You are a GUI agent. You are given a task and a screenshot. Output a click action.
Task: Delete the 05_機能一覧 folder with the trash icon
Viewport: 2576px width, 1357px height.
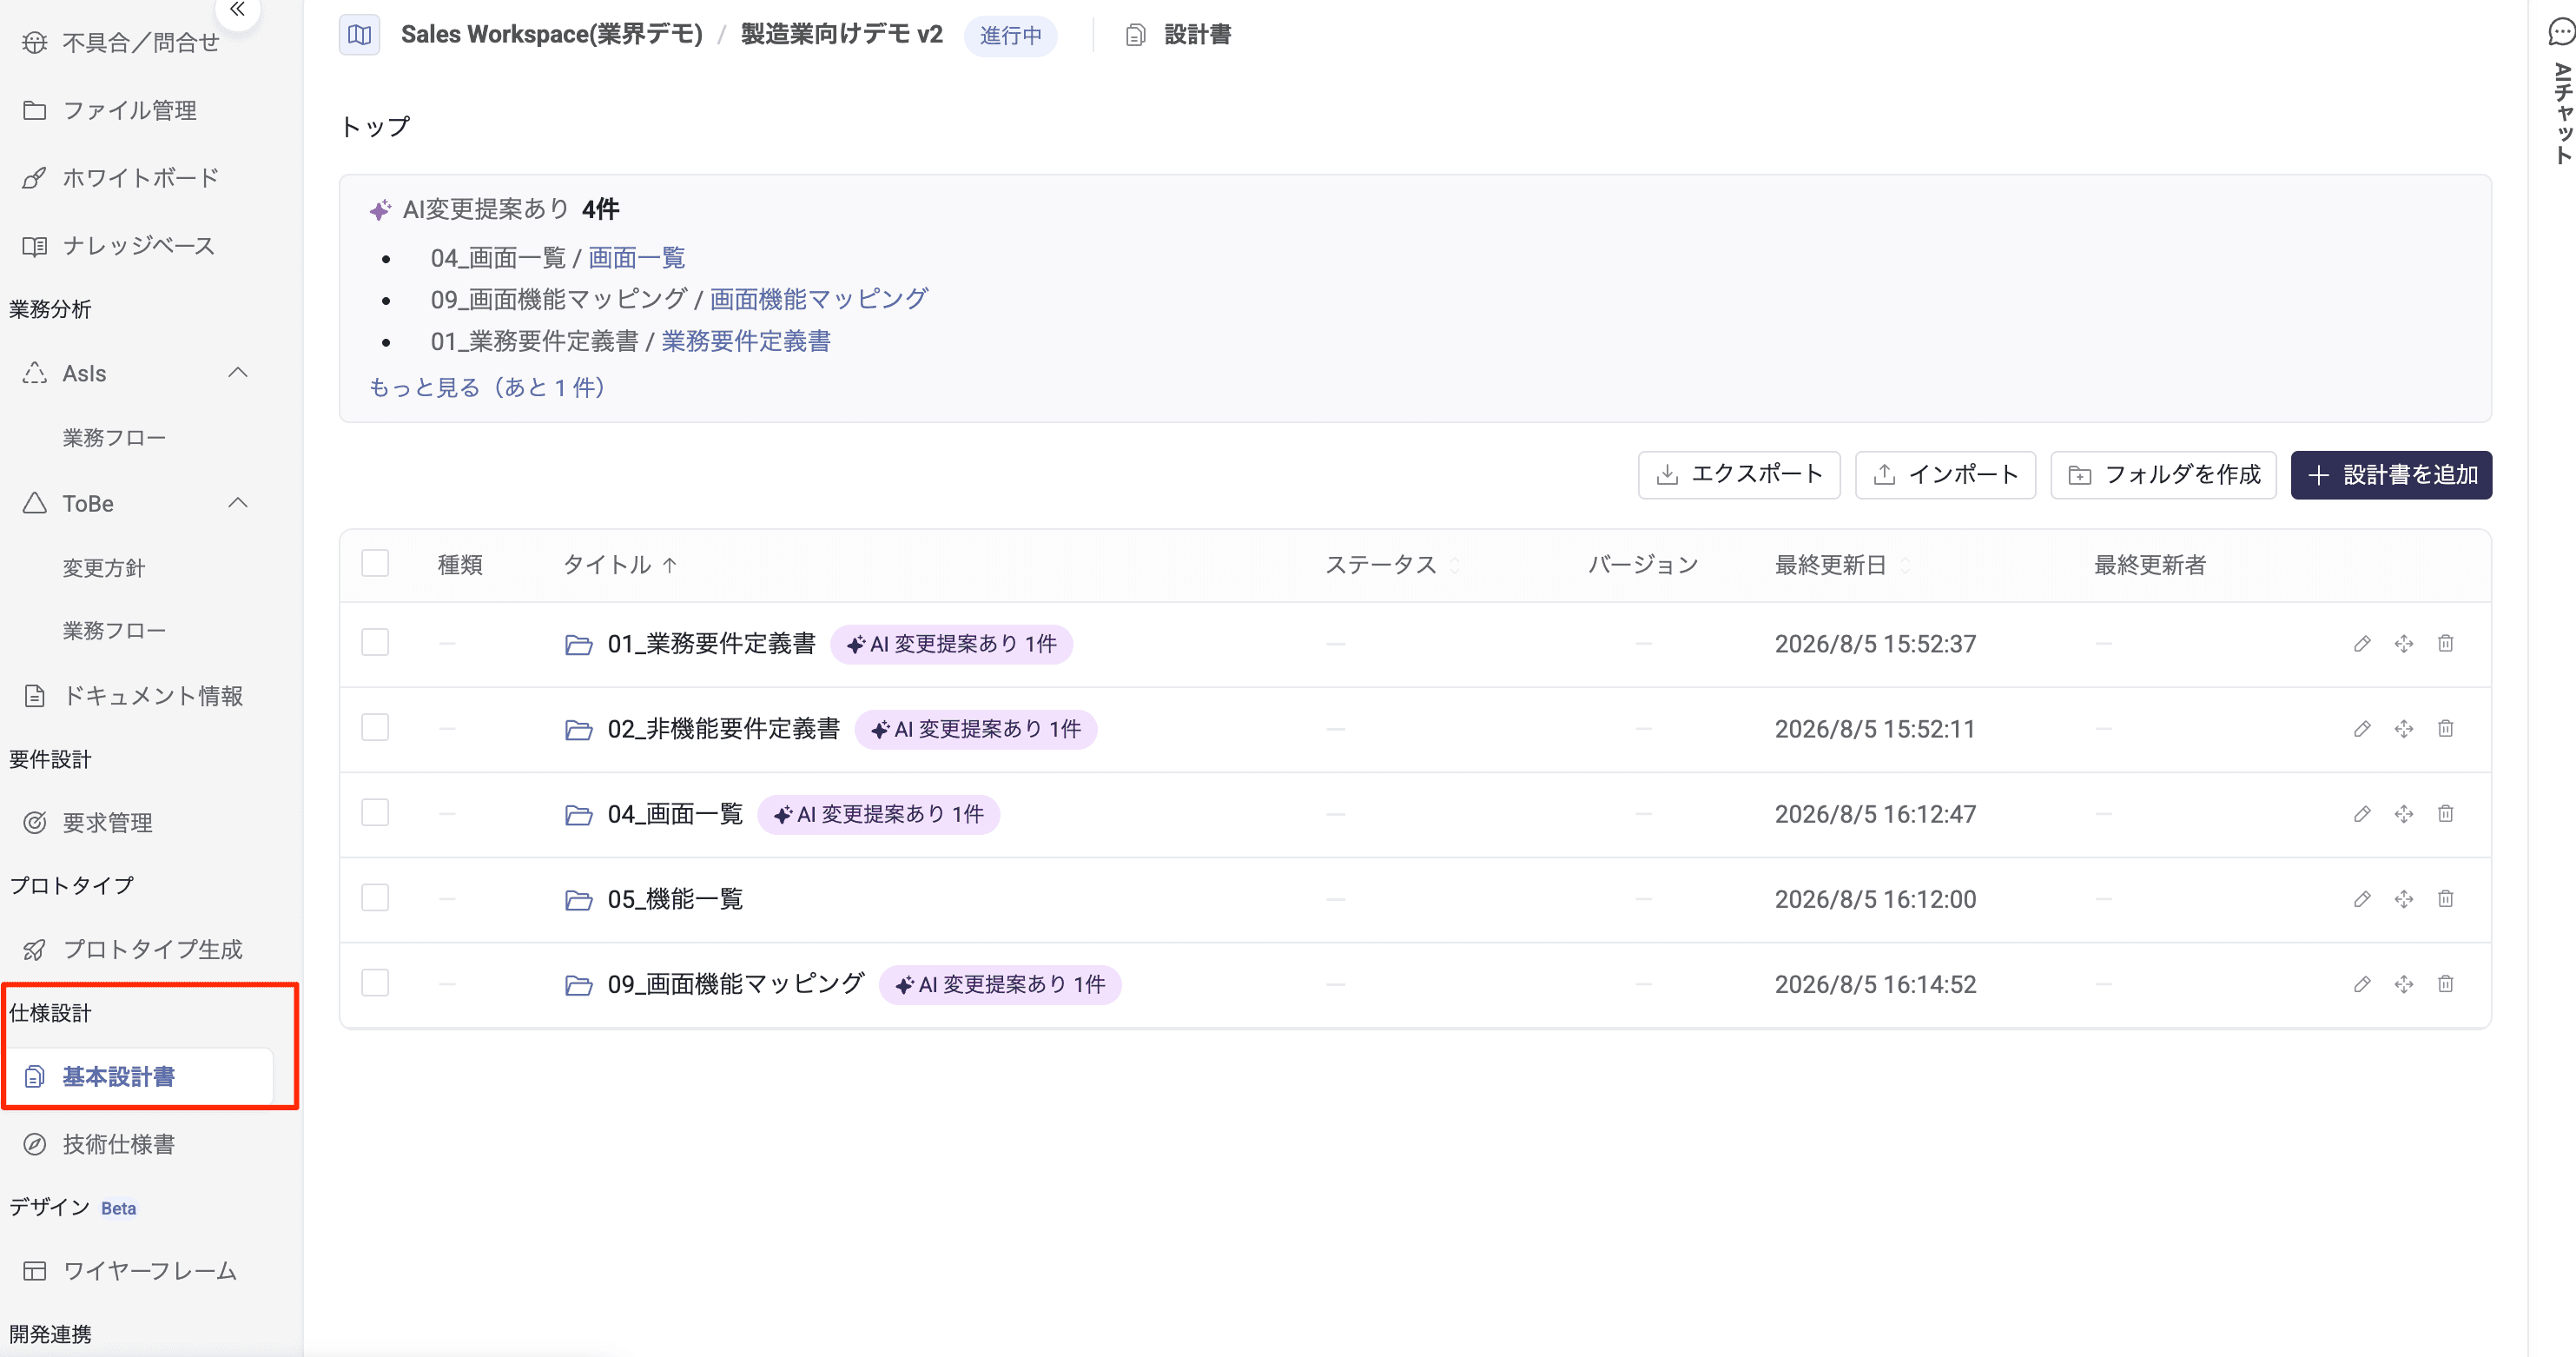(2446, 899)
